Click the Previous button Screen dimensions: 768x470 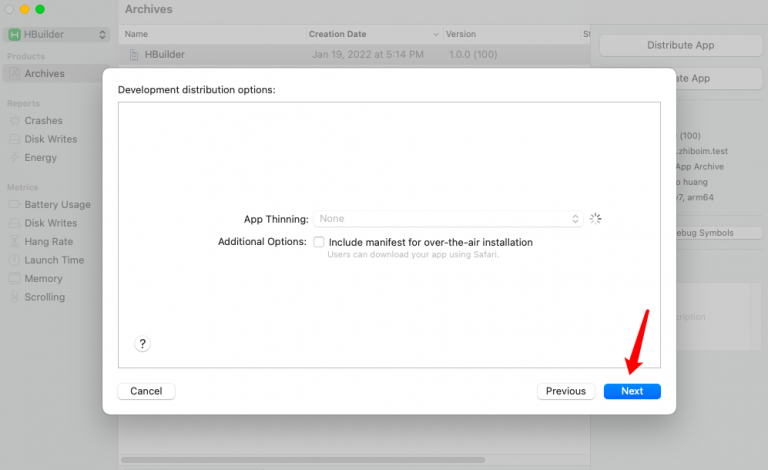click(x=565, y=391)
